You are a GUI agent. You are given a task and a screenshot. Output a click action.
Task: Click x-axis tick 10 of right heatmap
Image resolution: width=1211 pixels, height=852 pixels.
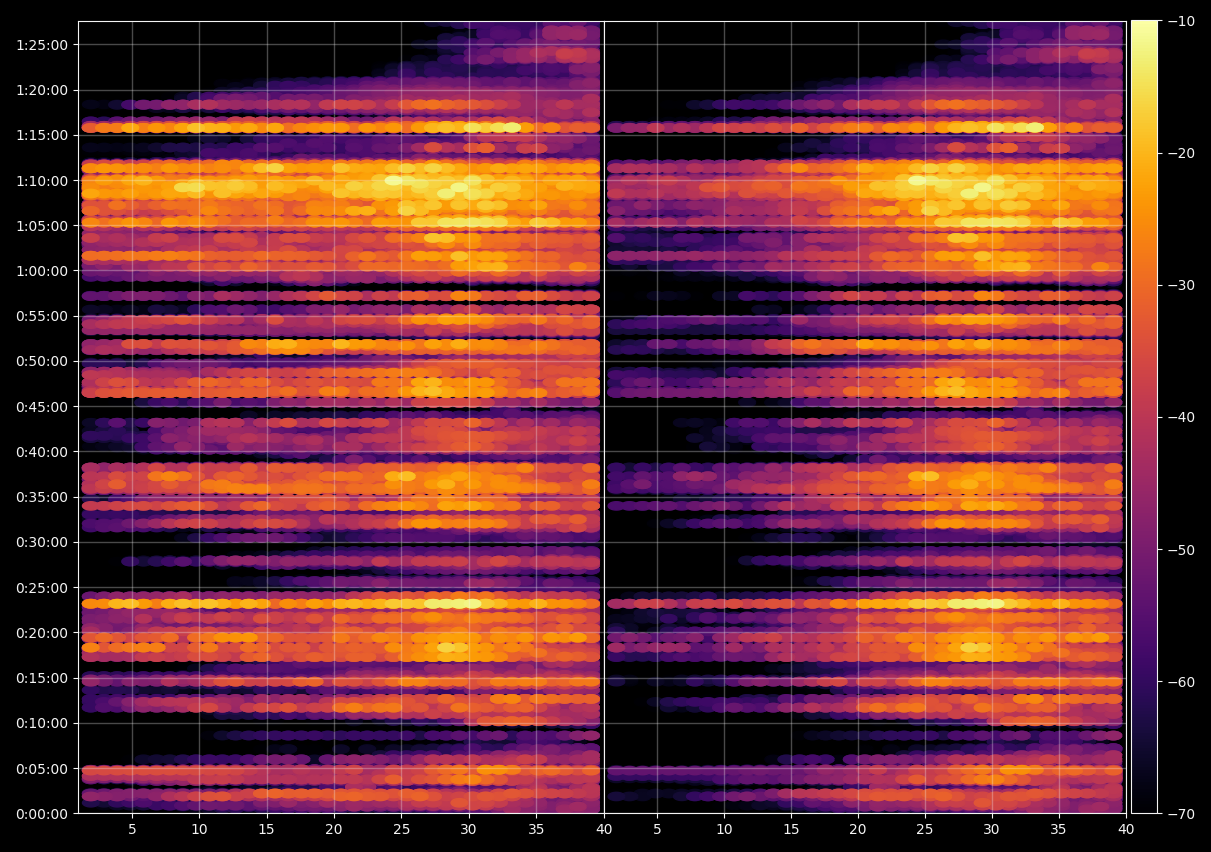click(x=724, y=830)
